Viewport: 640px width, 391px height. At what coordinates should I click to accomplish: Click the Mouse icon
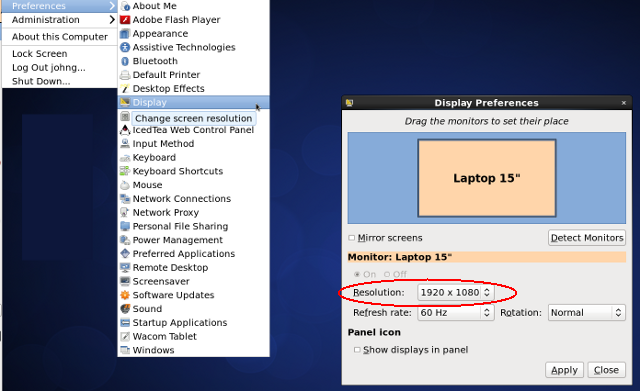[x=125, y=185]
